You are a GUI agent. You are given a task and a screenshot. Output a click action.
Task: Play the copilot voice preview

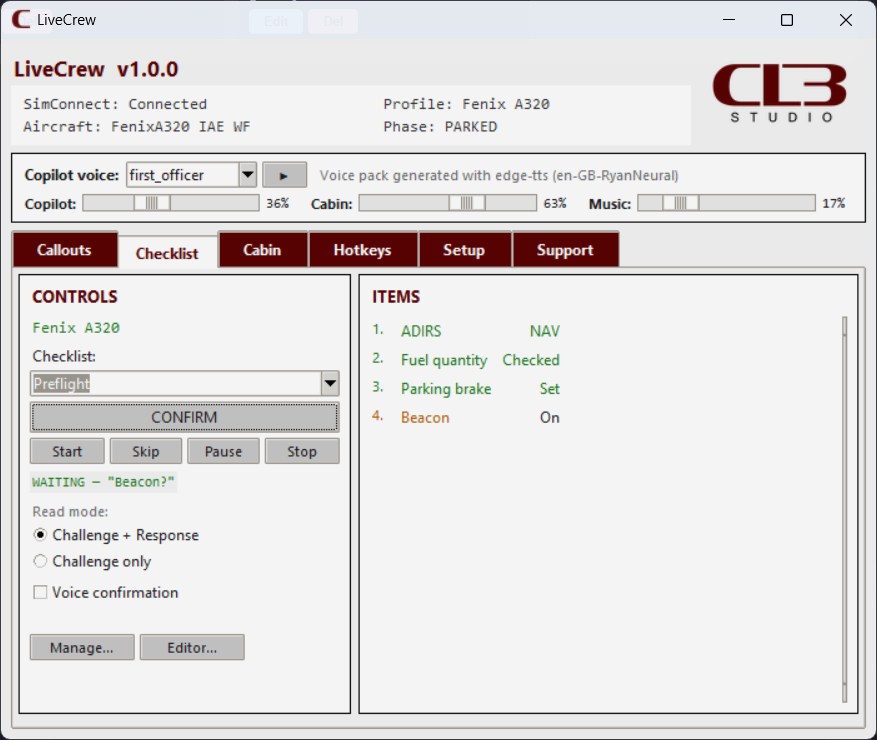coord(284,174)
